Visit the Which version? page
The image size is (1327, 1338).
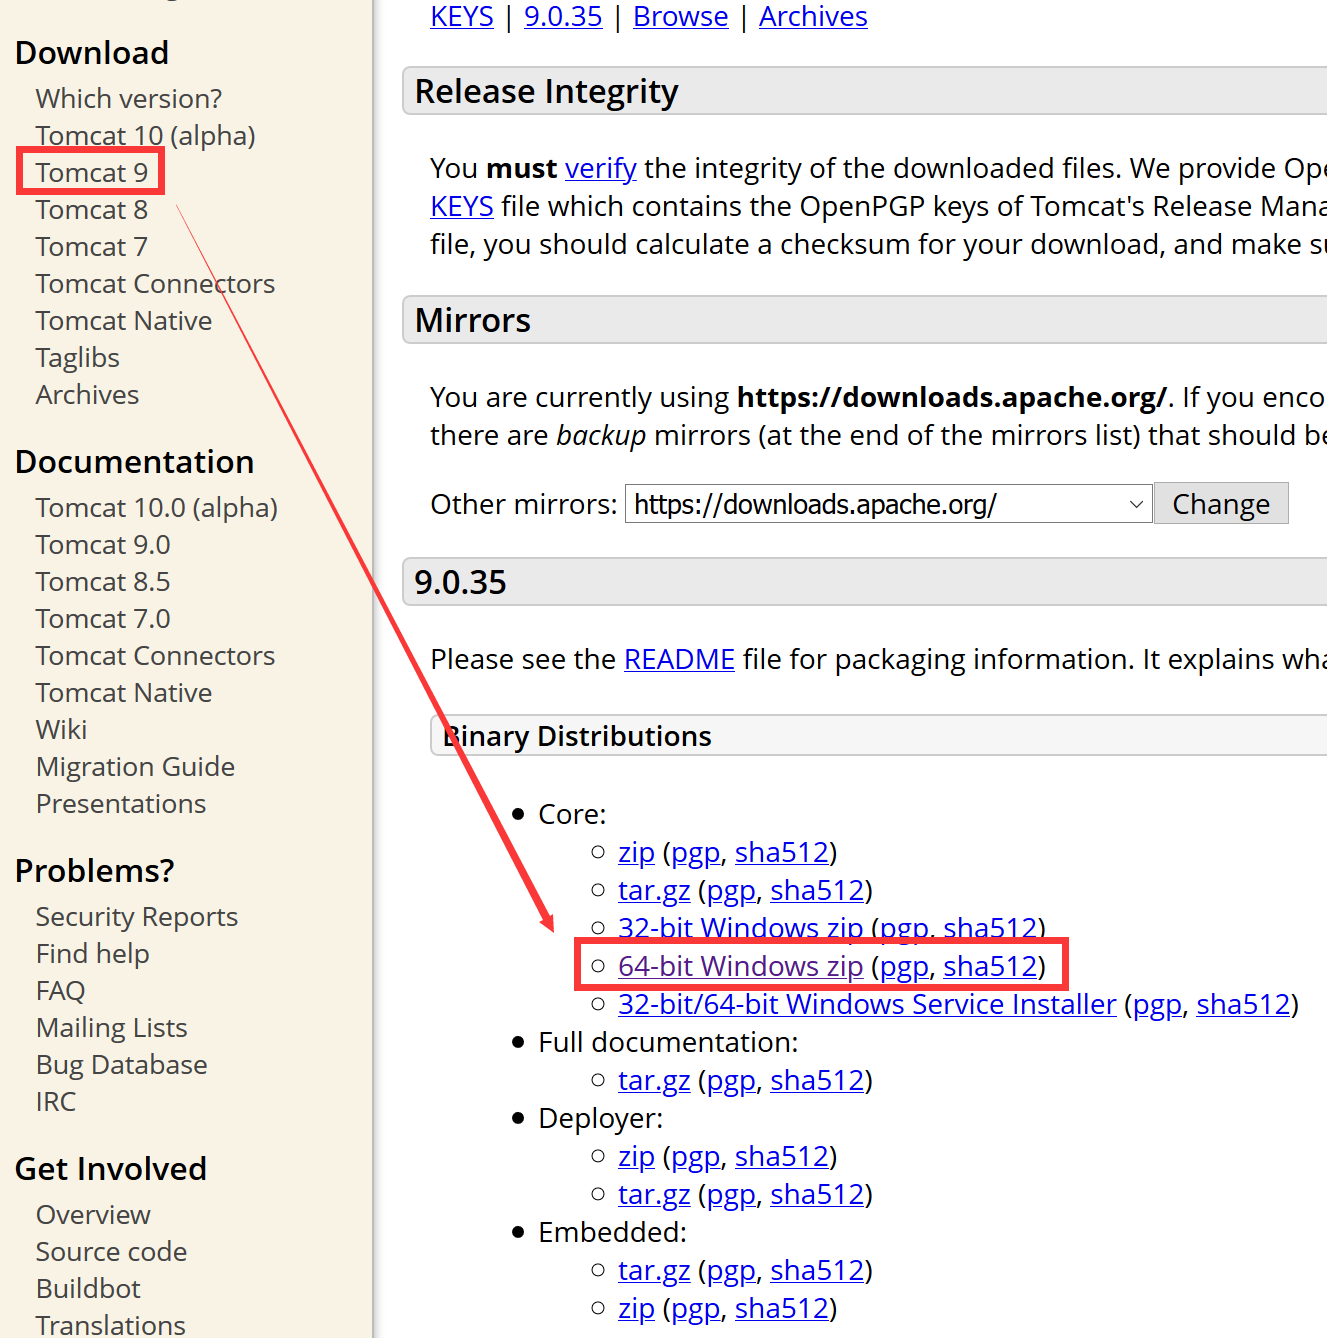coord(128,97)
